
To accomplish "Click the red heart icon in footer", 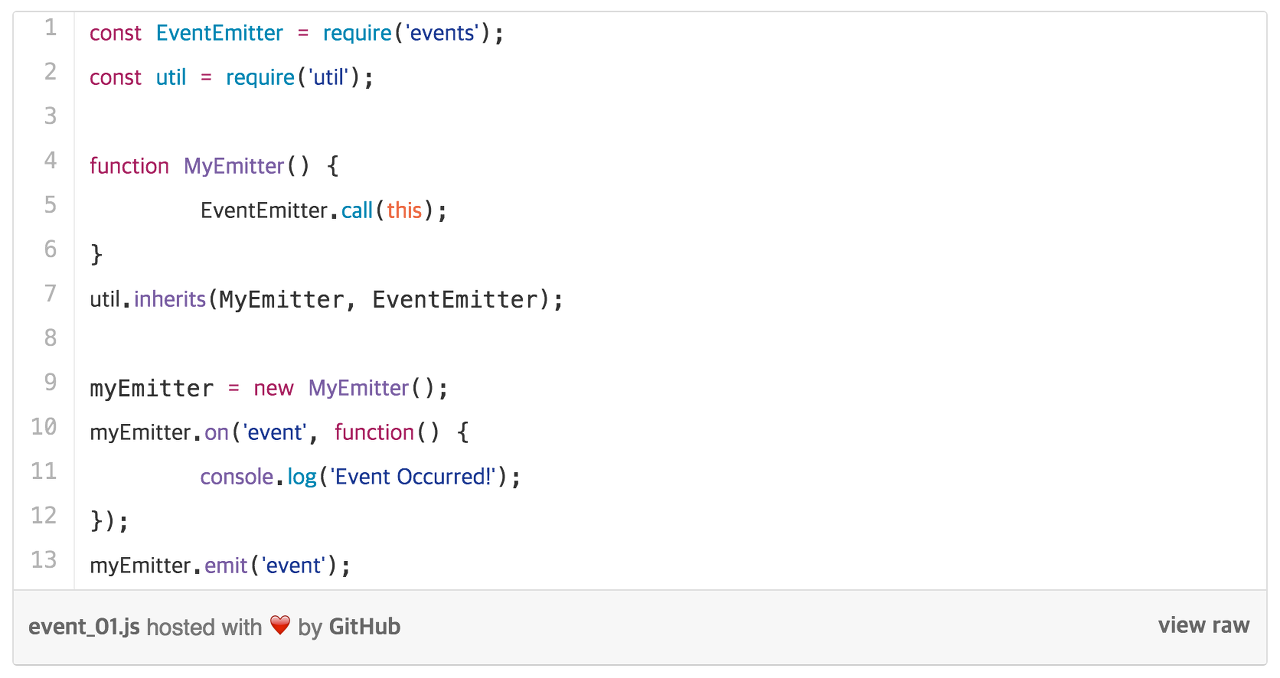I will (280, 626).
